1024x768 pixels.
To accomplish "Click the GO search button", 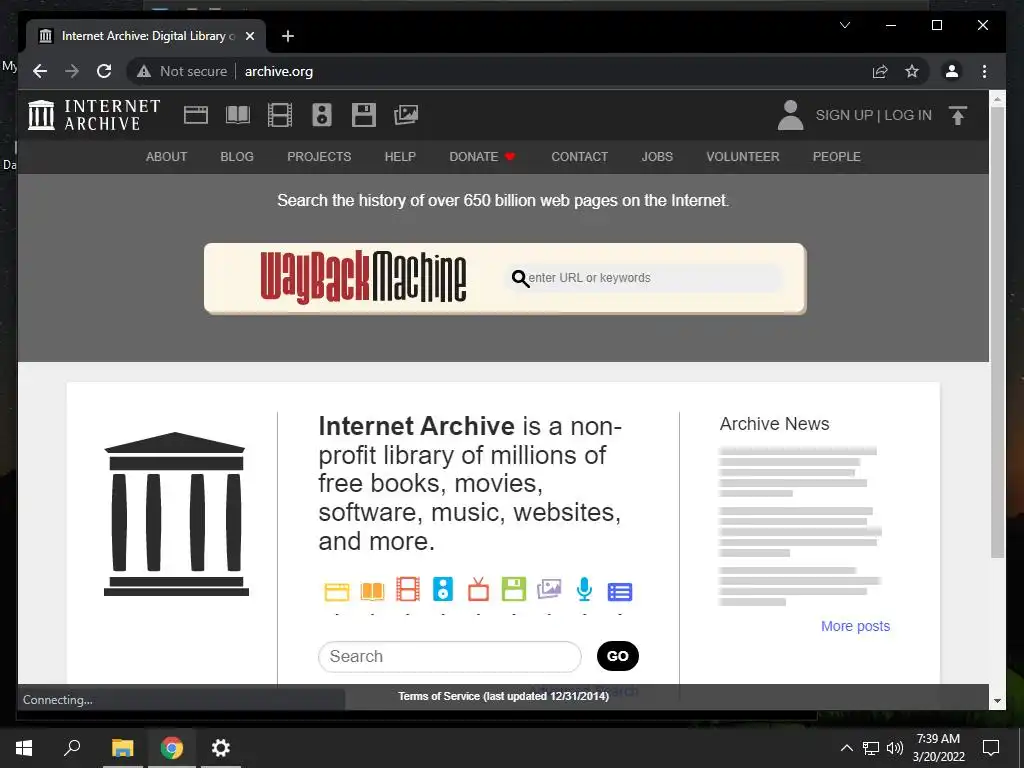I will pos(618,656).
